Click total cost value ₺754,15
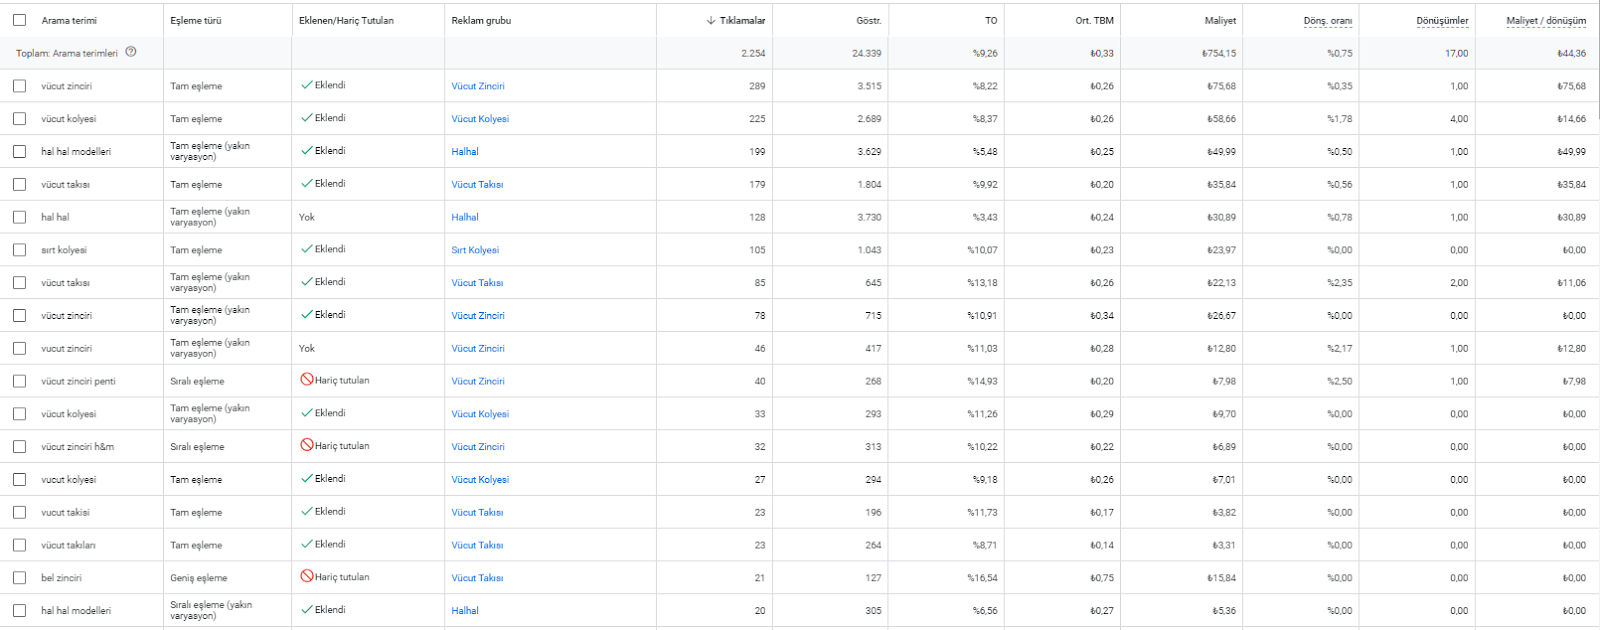The width and height of the screenshot is (1600, 630). (x=1219, y=53)
